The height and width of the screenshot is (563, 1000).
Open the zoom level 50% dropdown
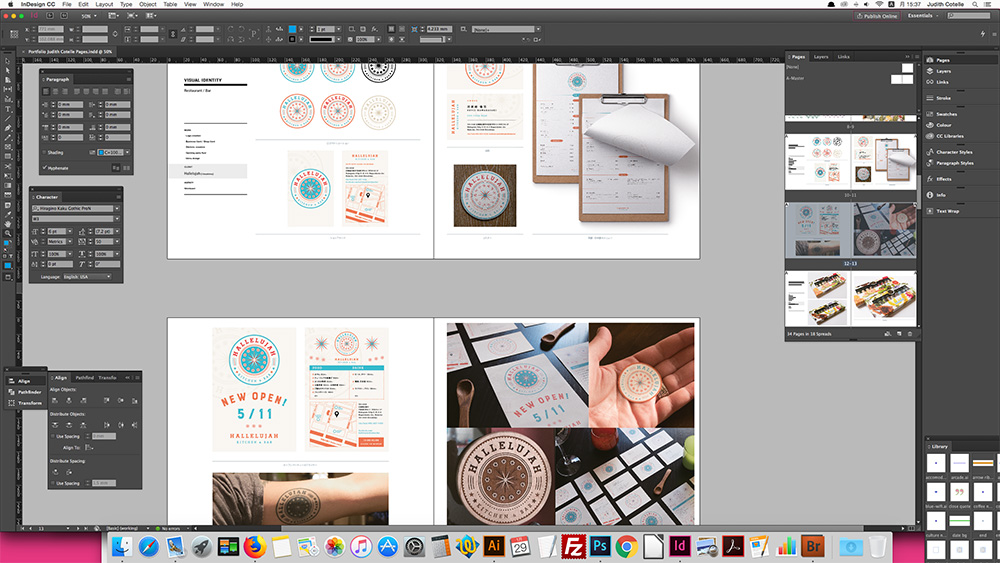coord(89,15)
